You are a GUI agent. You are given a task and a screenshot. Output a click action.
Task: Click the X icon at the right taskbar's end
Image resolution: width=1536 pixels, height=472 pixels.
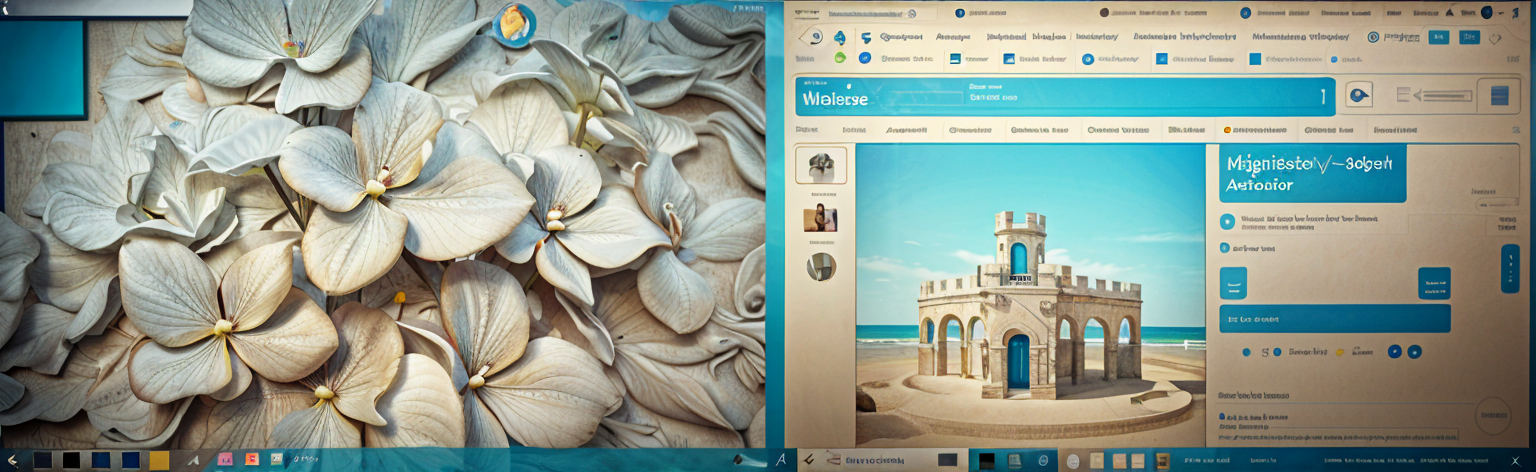pos(1515,460)
